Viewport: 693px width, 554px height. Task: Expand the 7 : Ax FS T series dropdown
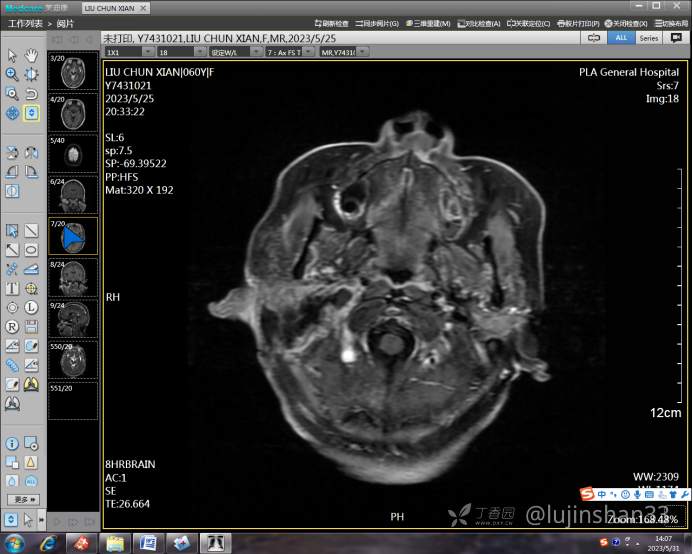290,51
